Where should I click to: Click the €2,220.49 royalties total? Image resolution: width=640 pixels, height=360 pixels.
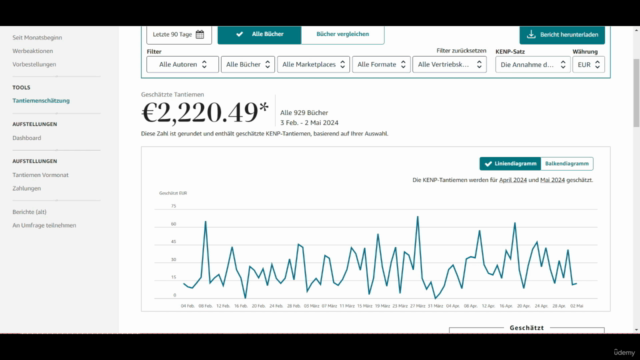pos(205,112)
